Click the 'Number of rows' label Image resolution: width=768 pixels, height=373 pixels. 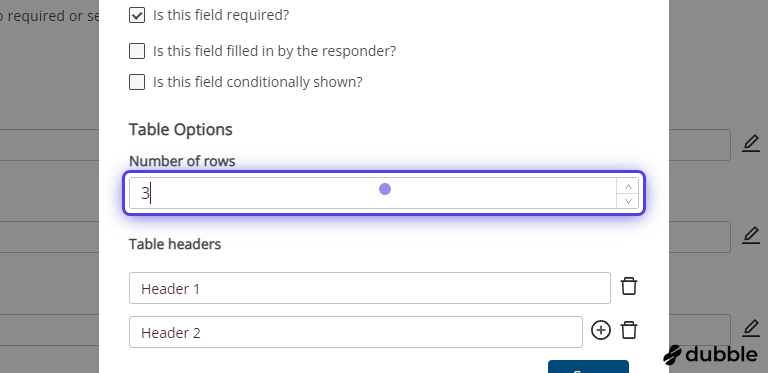pos(182,161)
